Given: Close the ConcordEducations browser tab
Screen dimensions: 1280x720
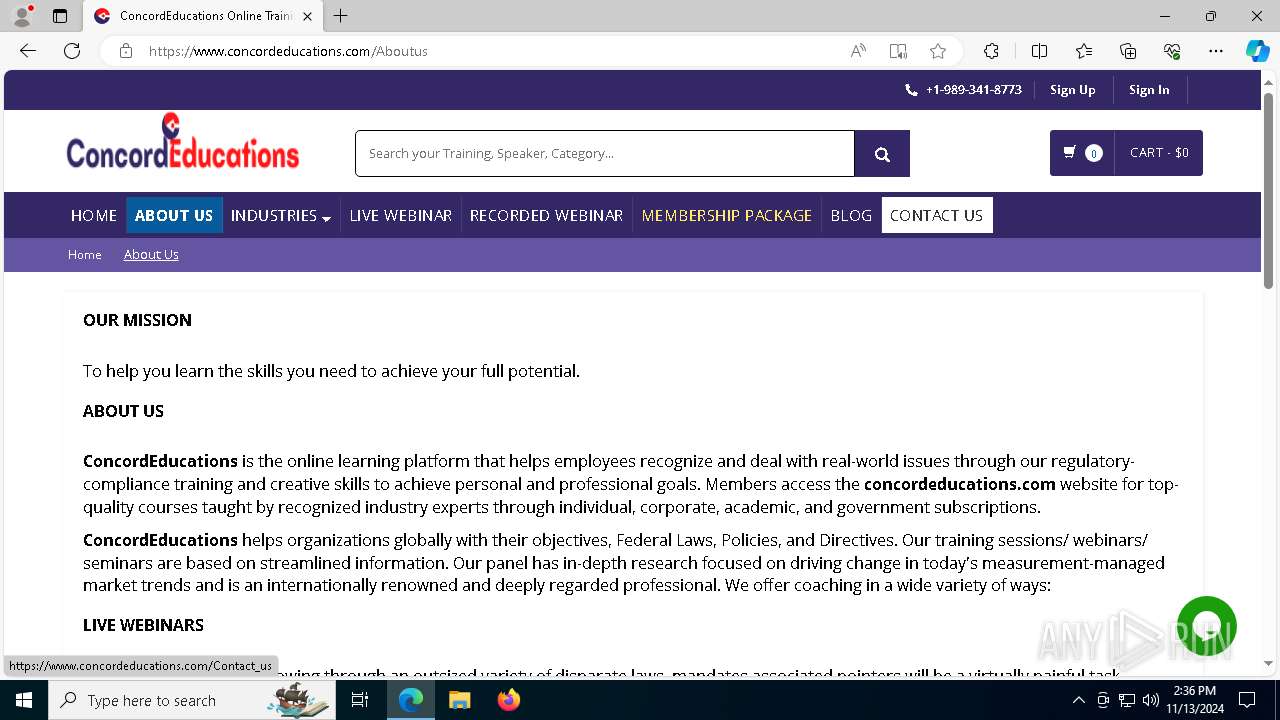Looking at the screenshot, I should point(307,16).
